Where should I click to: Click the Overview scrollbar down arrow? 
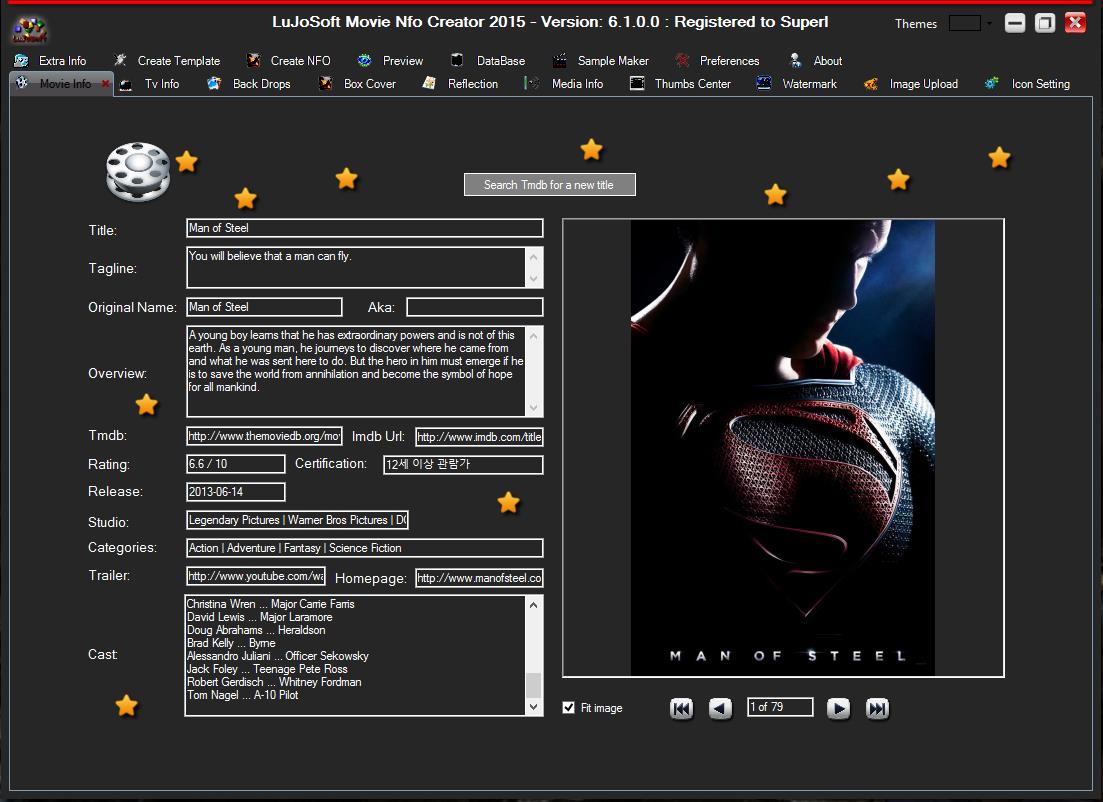tap(534, 407)
